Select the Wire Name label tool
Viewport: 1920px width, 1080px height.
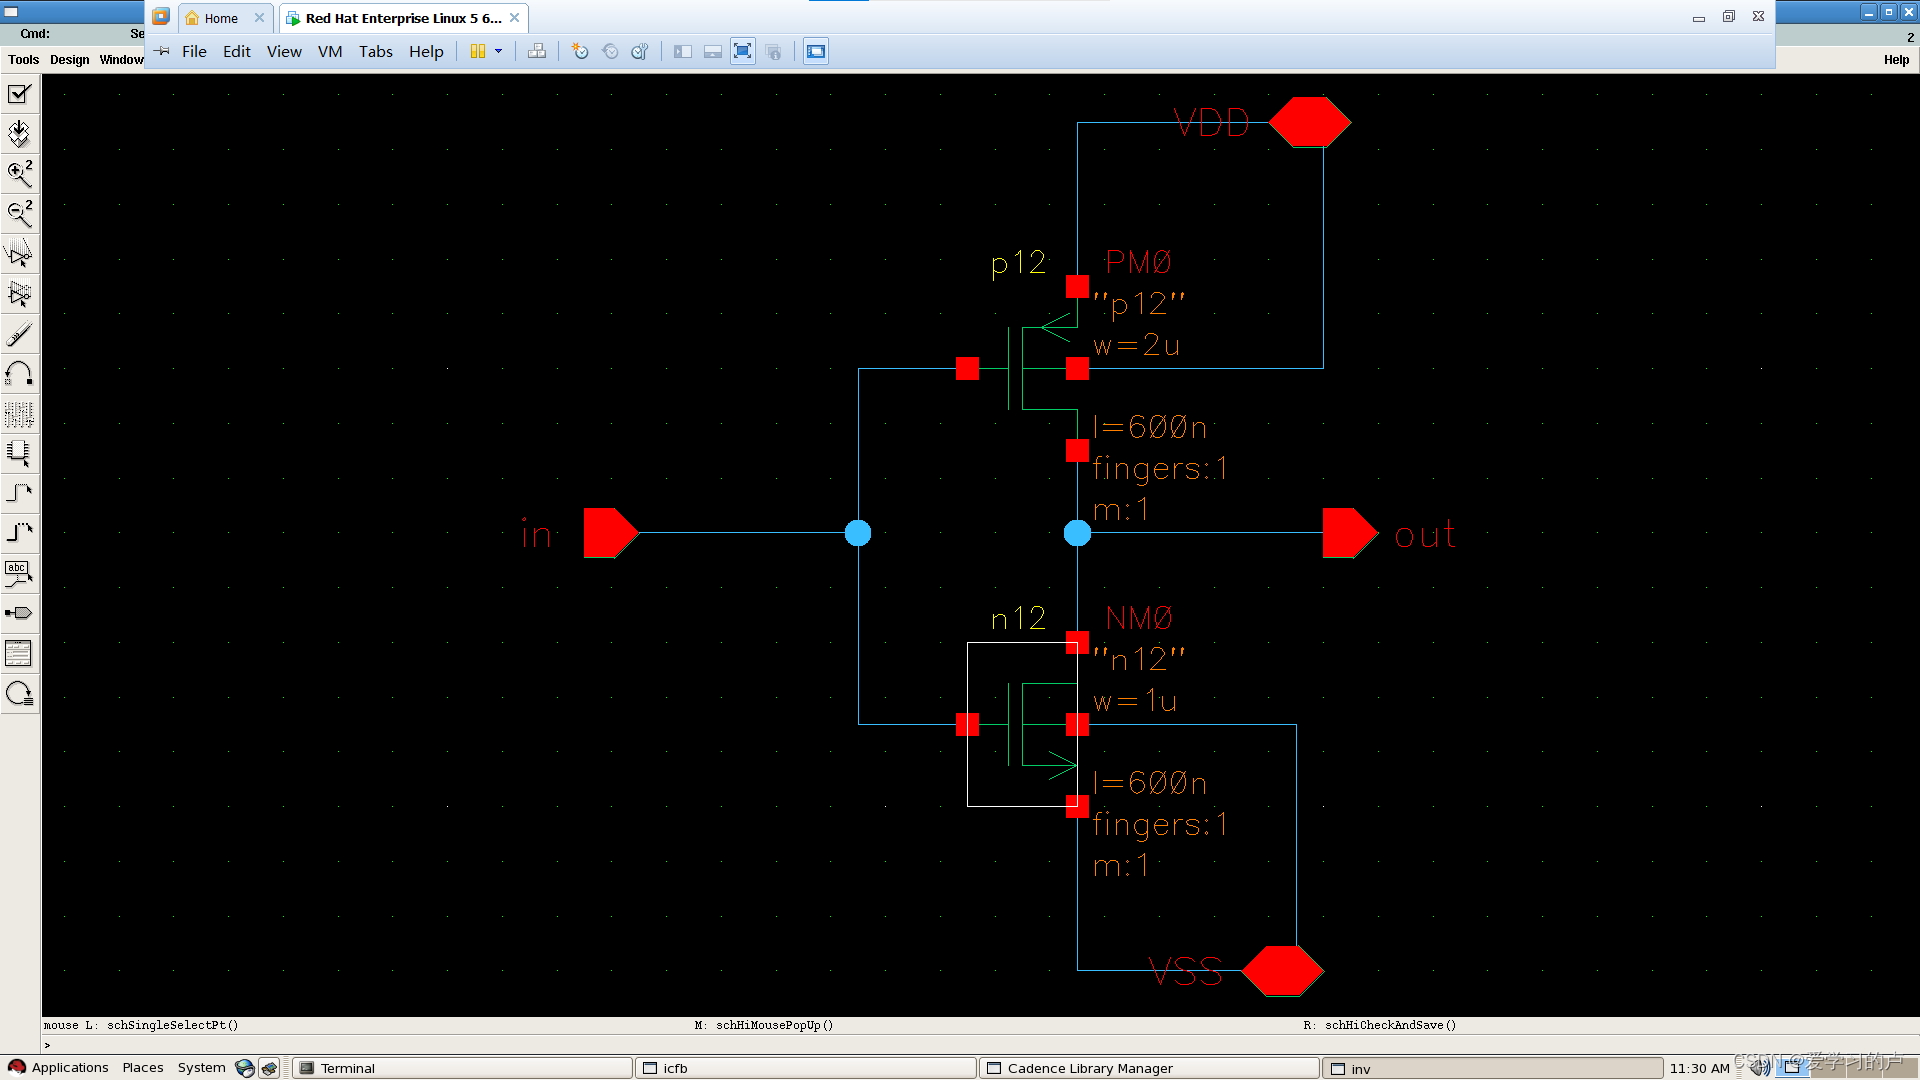(19, 573)
